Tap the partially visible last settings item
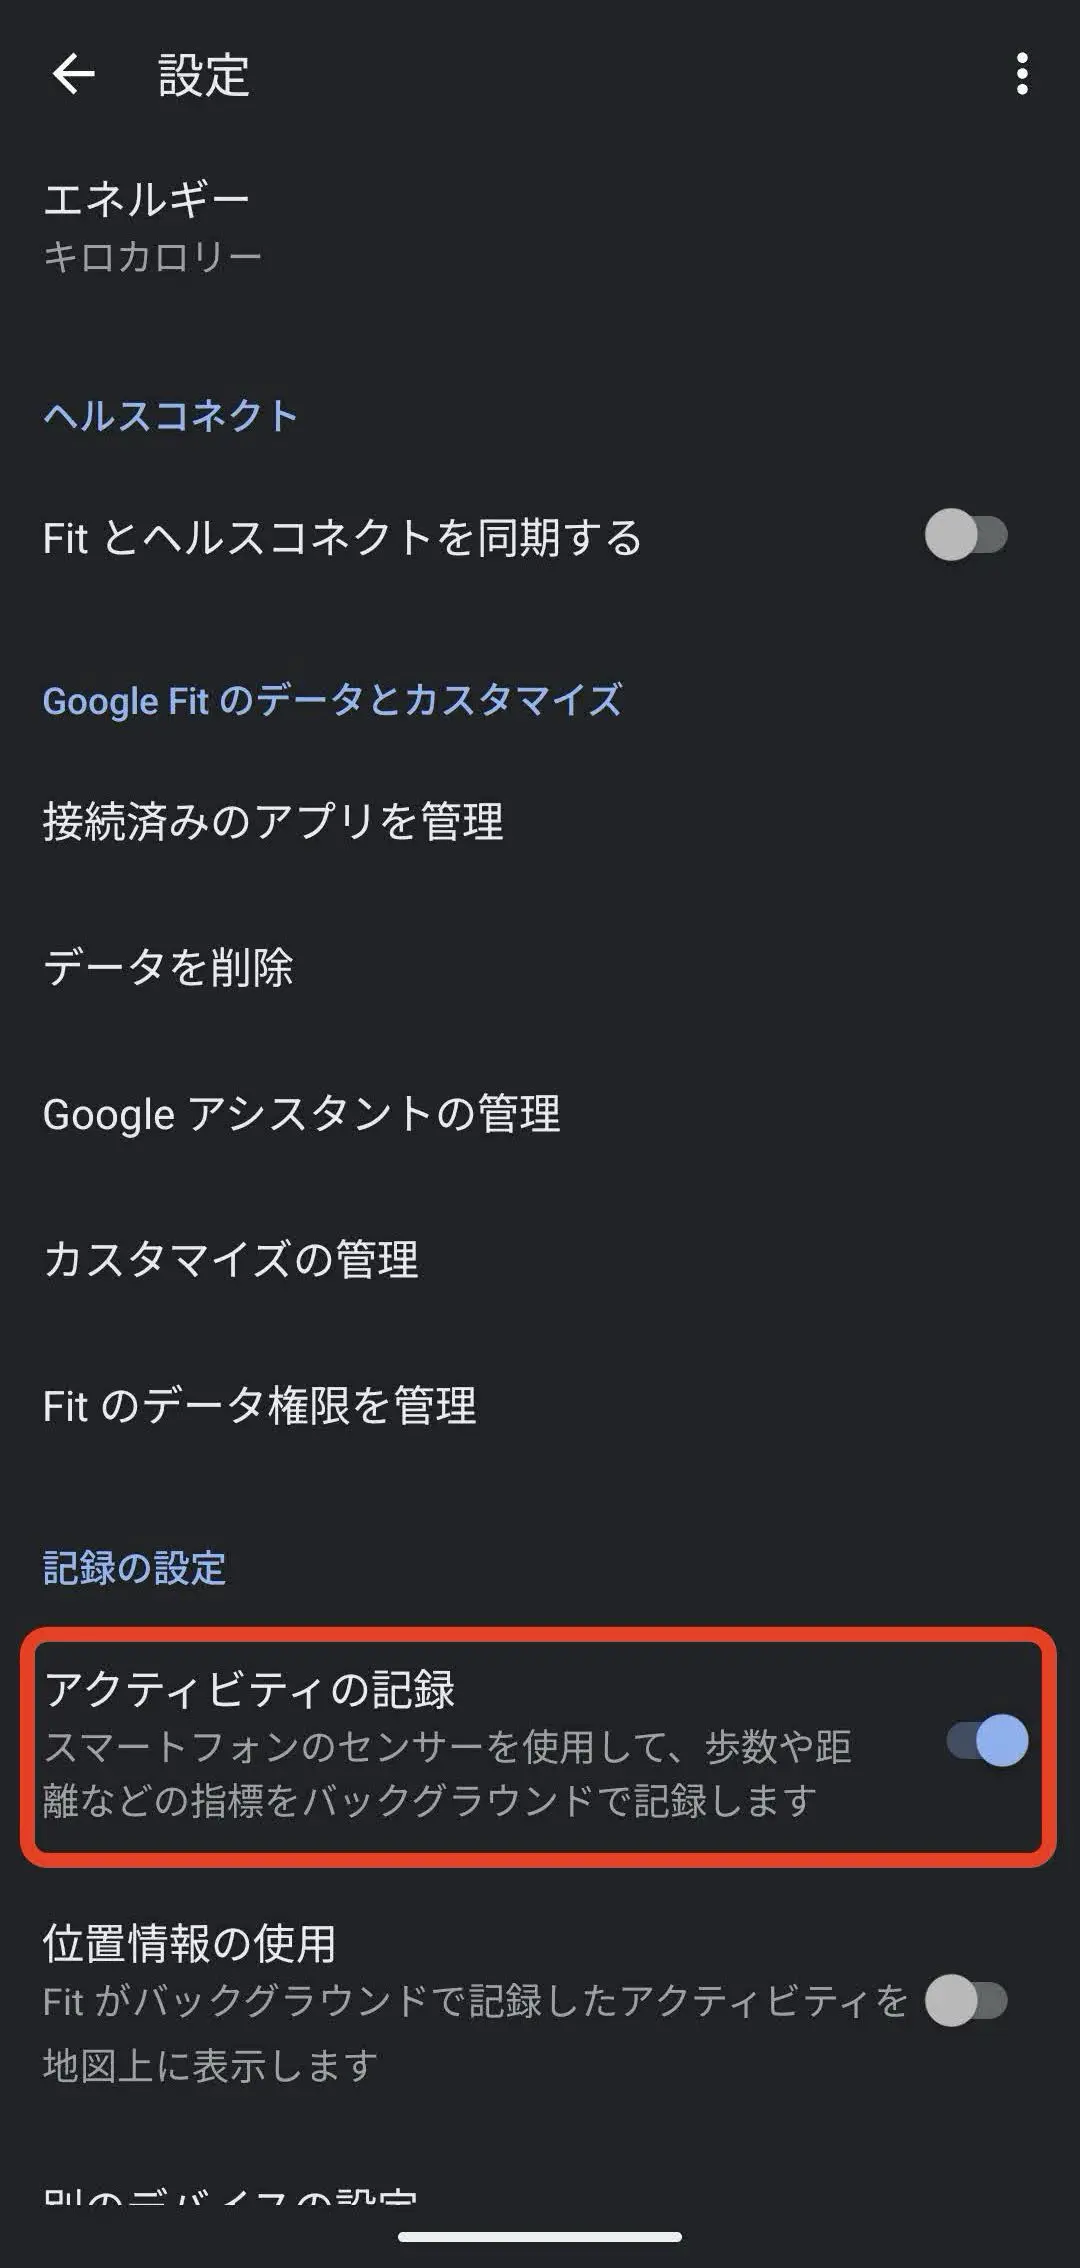This screenshot has width=1080, height=2268. (230, 2196)
